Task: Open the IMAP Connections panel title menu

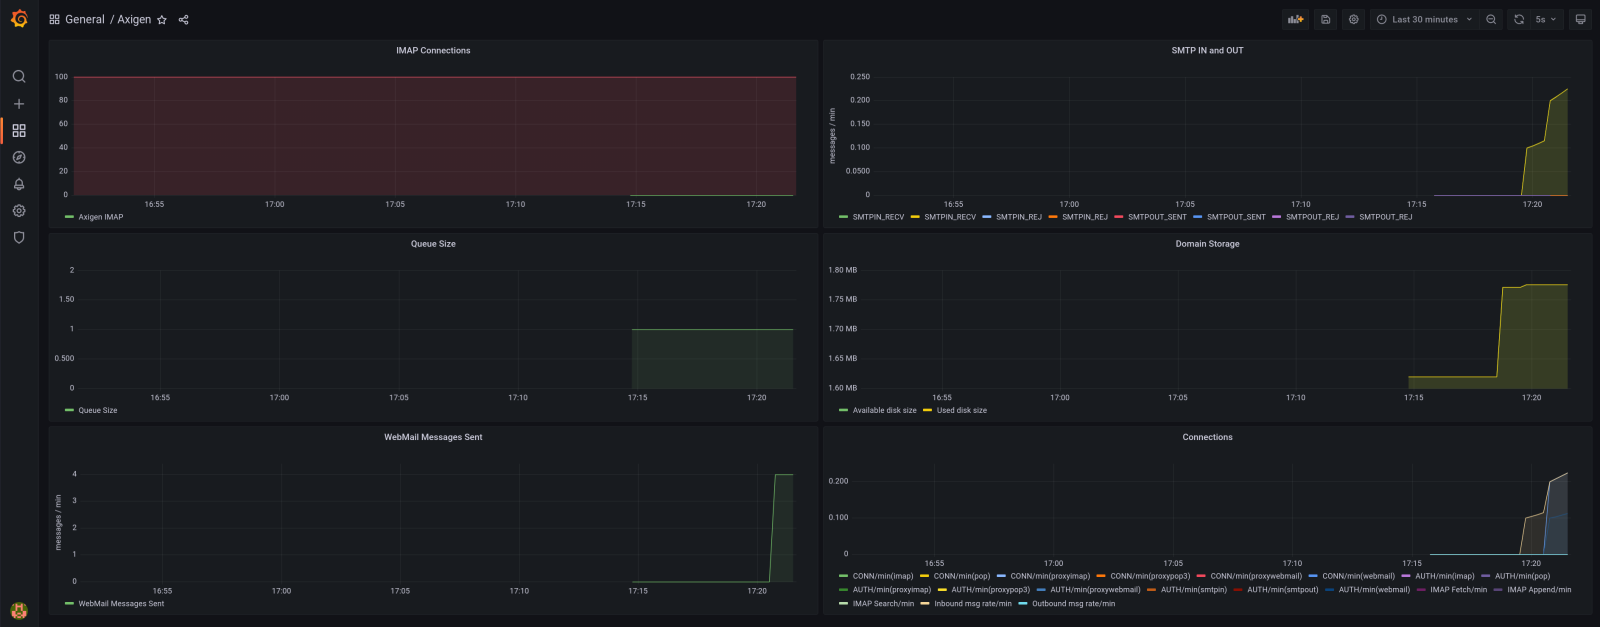Action: click(x=433, y=51)
